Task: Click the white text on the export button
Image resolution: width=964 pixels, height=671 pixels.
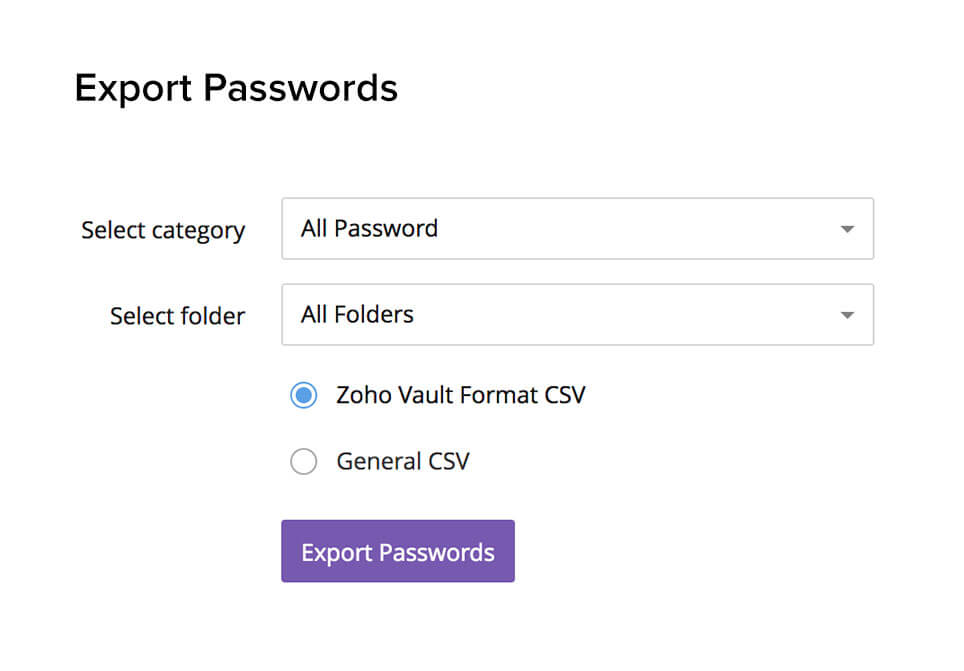Action: (398, 552)
